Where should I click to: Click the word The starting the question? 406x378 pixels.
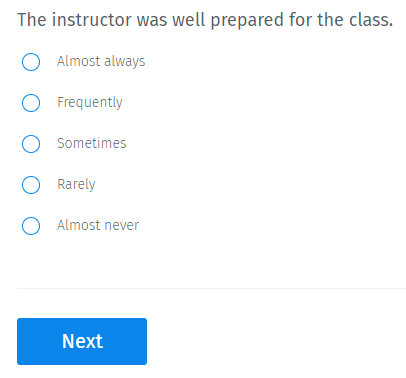point(32,20)
